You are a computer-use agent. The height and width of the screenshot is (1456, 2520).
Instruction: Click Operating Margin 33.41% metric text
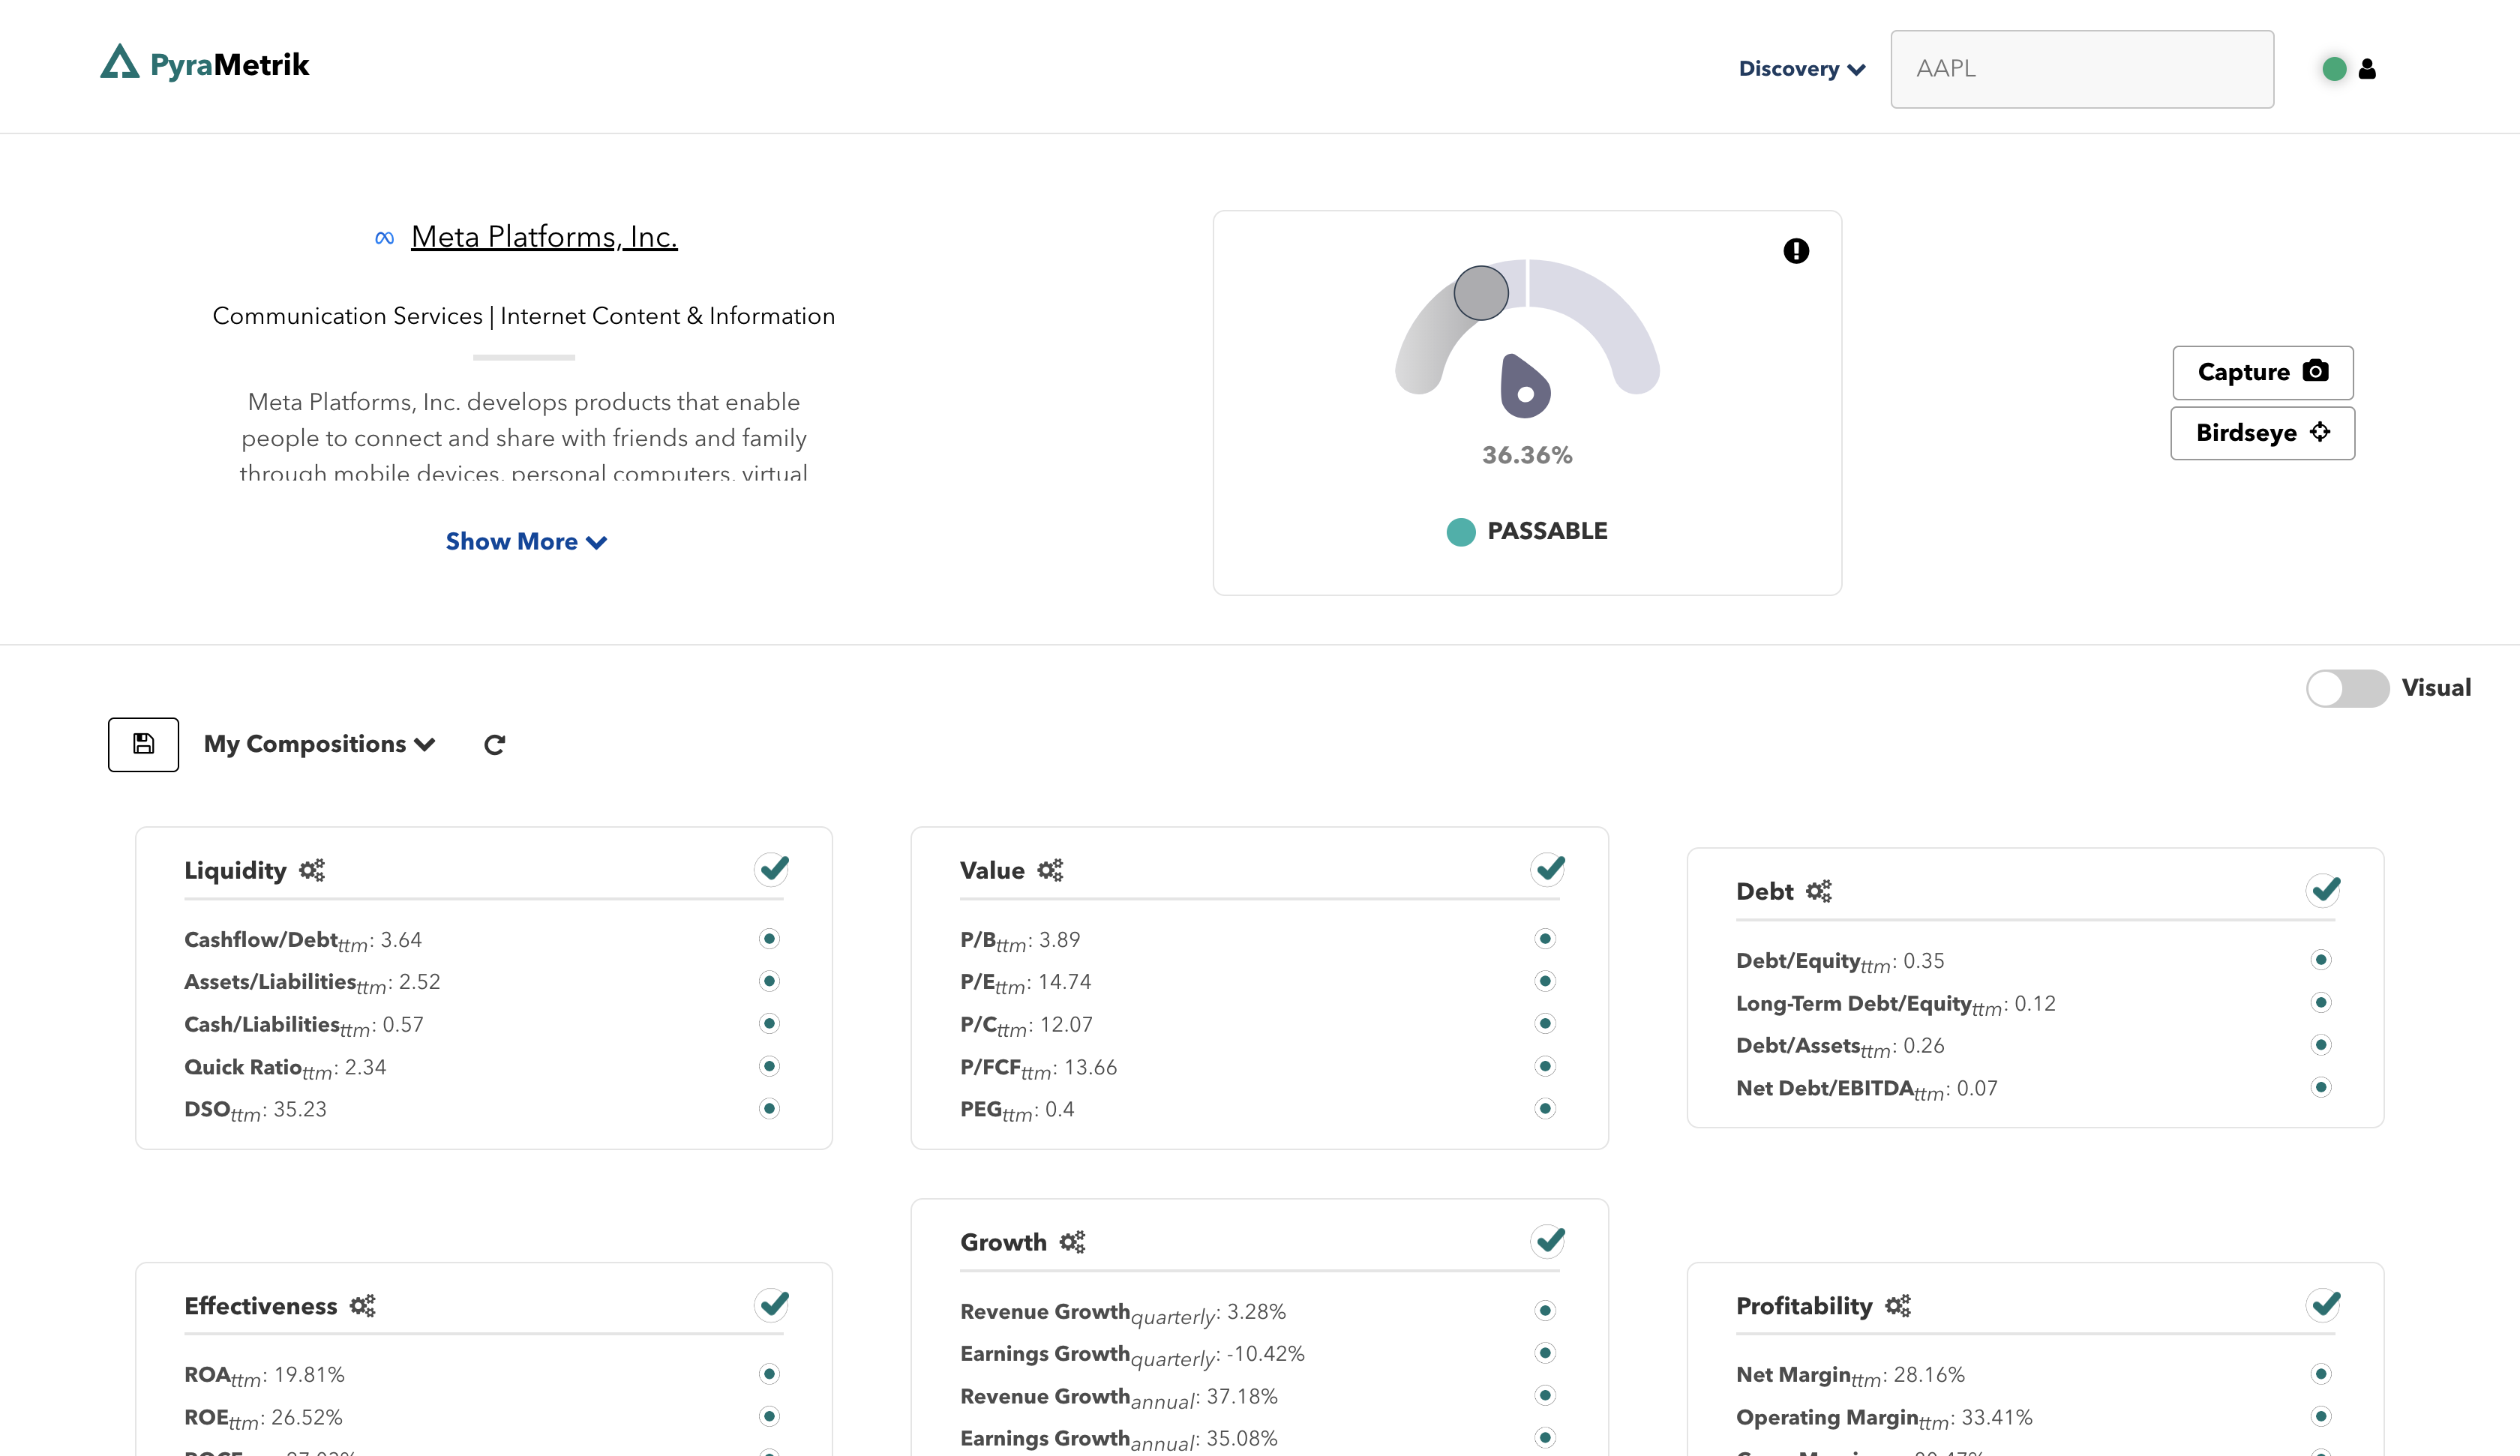1884,1418
